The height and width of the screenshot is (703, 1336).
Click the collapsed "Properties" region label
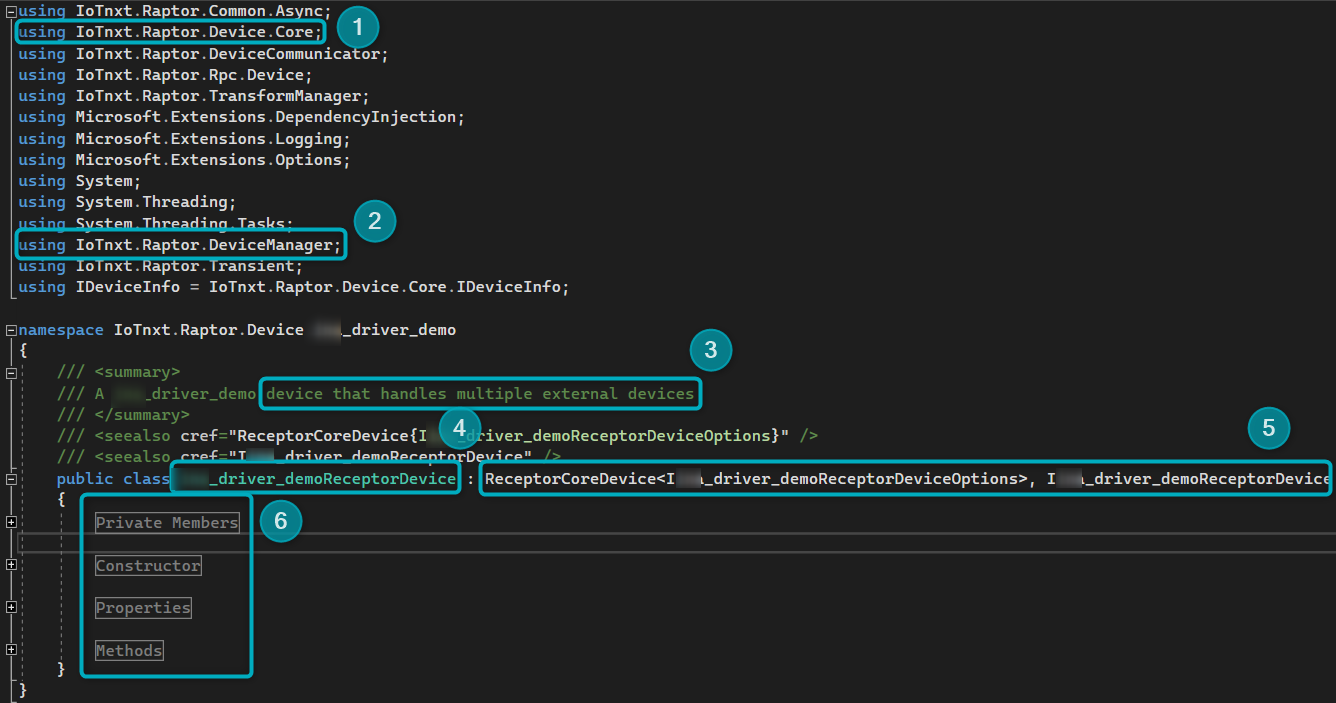tap(143, 608)
